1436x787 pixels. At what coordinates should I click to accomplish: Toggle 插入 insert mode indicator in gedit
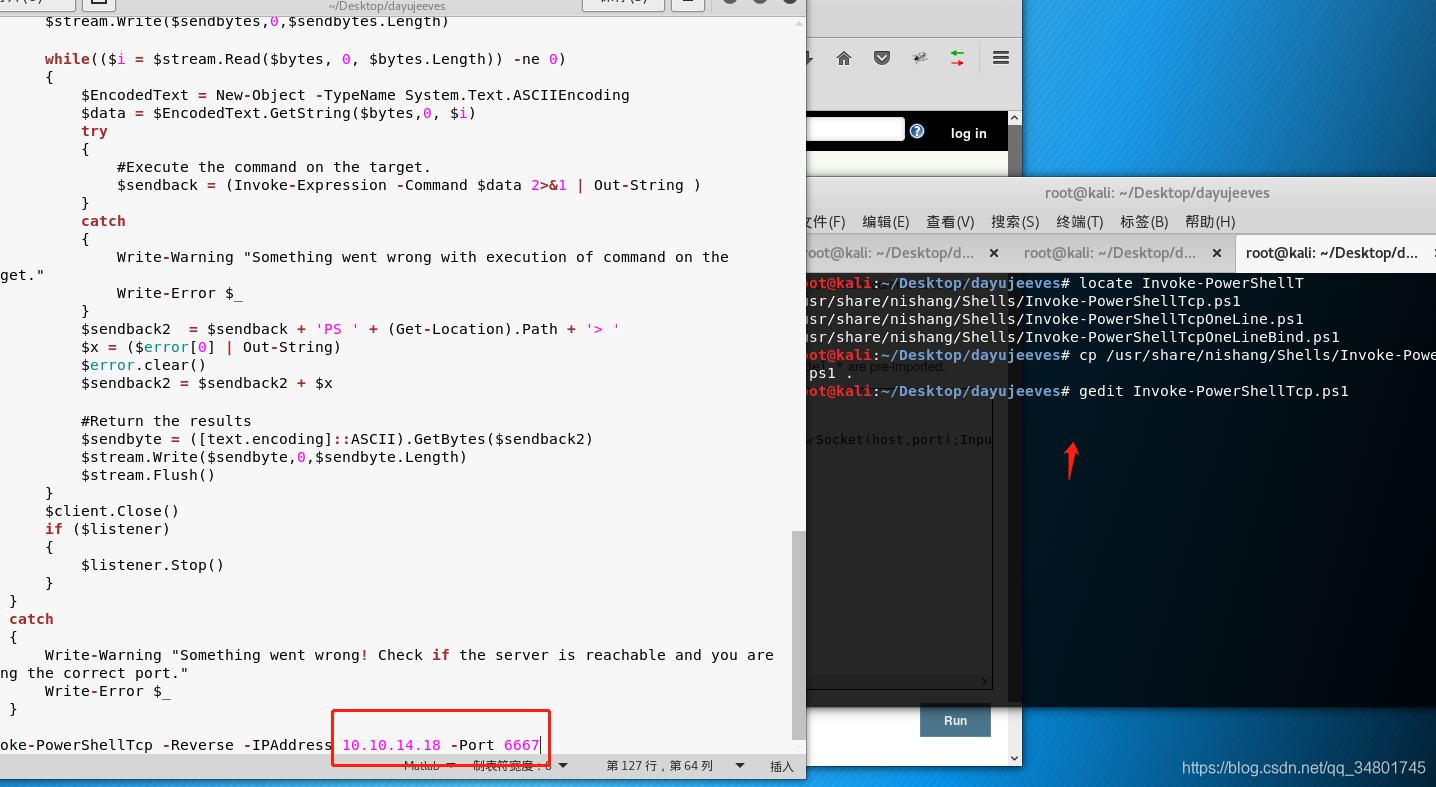[x=782, y=767]
